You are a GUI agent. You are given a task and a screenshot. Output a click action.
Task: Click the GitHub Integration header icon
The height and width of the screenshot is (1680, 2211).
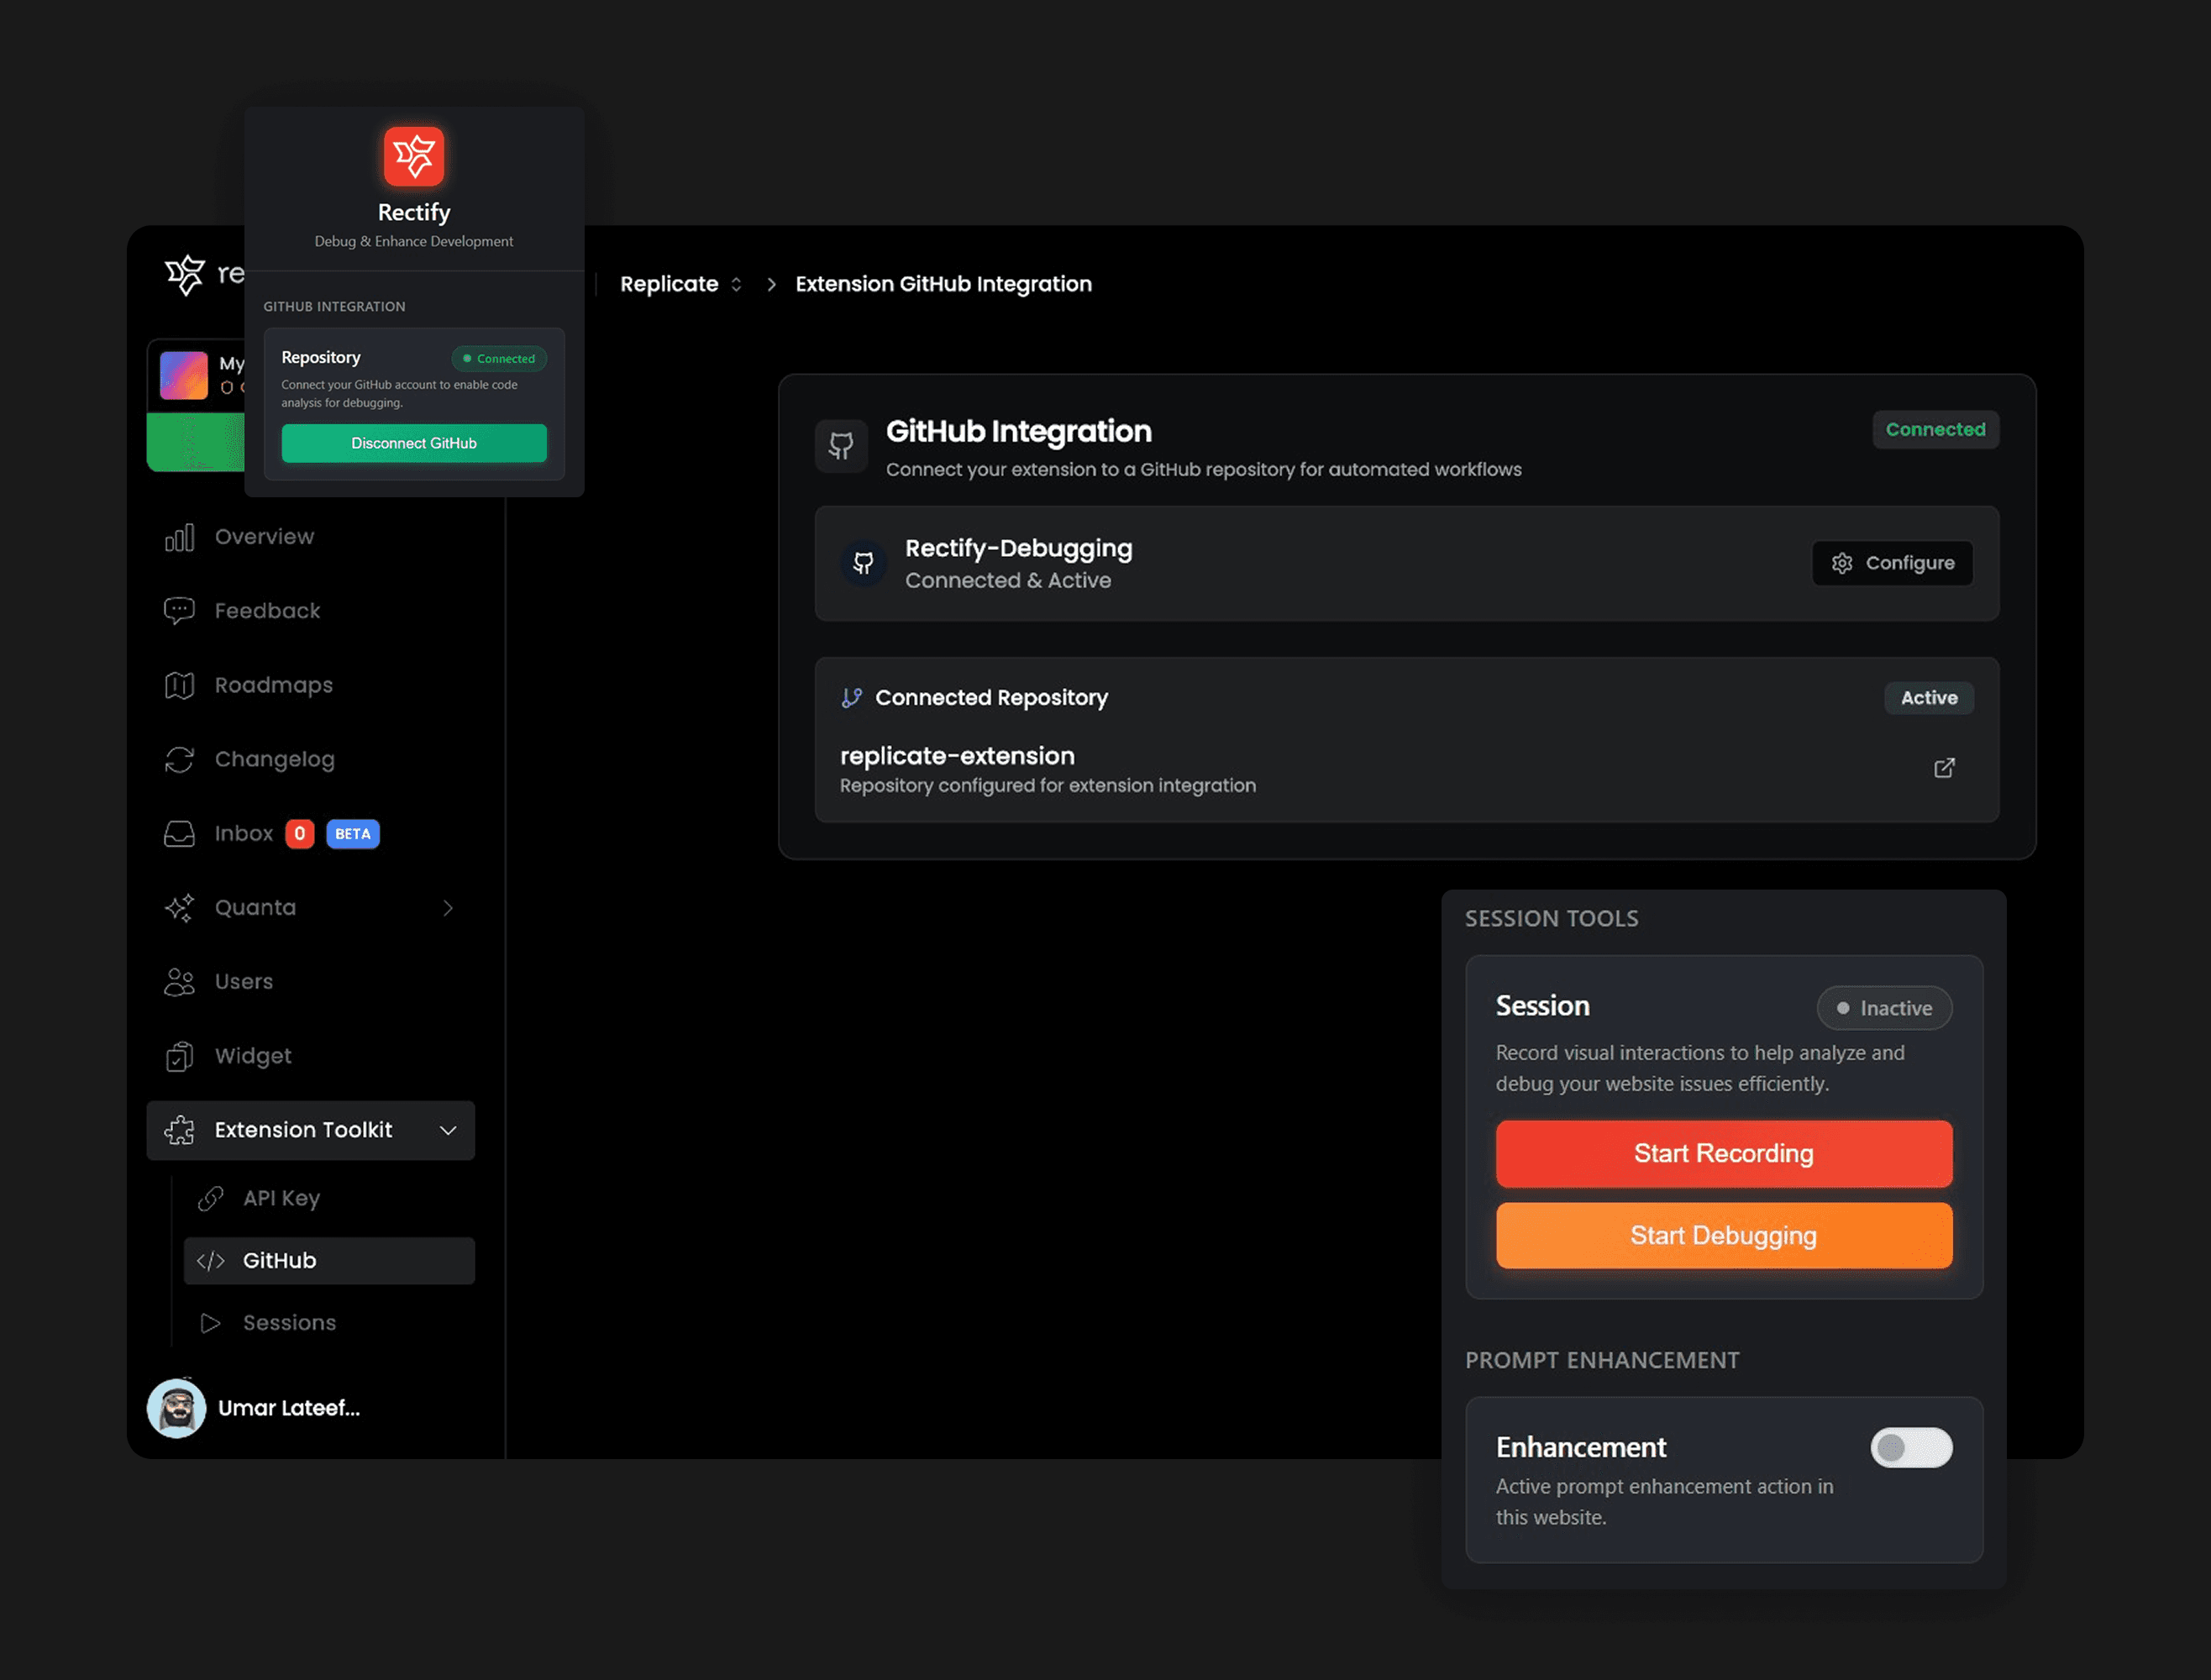(841, 446)
